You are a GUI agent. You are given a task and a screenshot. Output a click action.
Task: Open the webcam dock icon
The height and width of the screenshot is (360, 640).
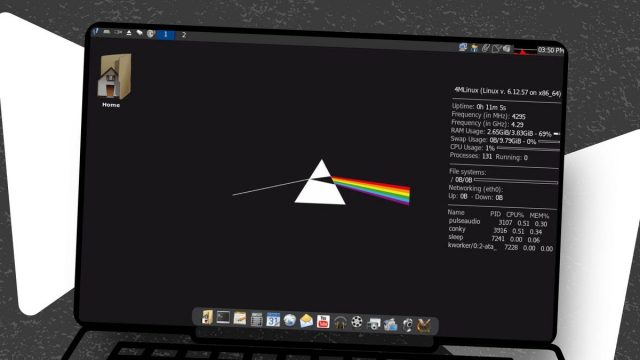[x=407, y=325]
